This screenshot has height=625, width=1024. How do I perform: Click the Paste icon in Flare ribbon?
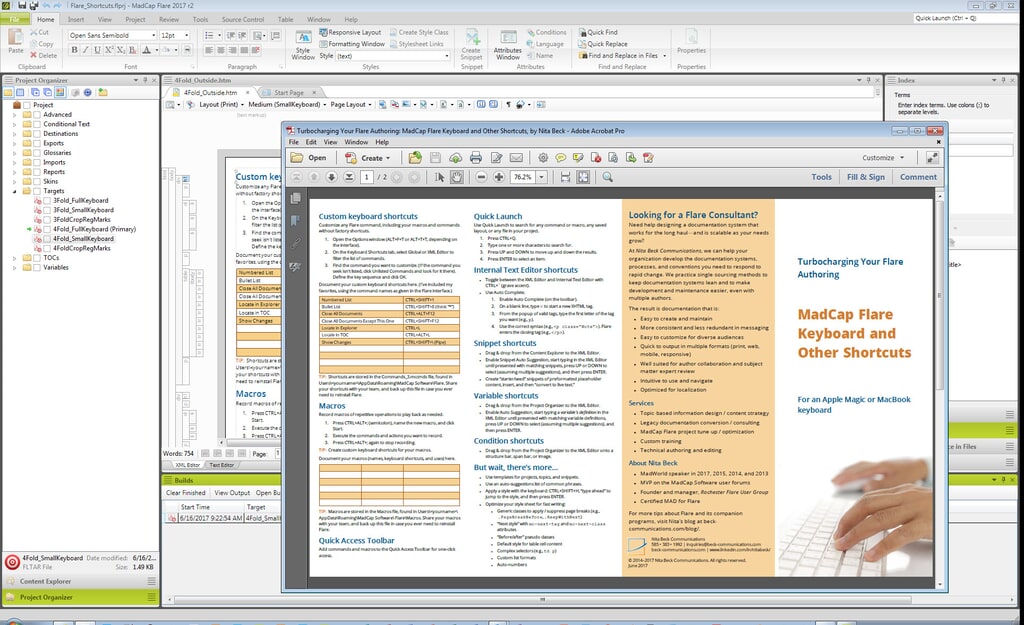click(x=15, y=42)
